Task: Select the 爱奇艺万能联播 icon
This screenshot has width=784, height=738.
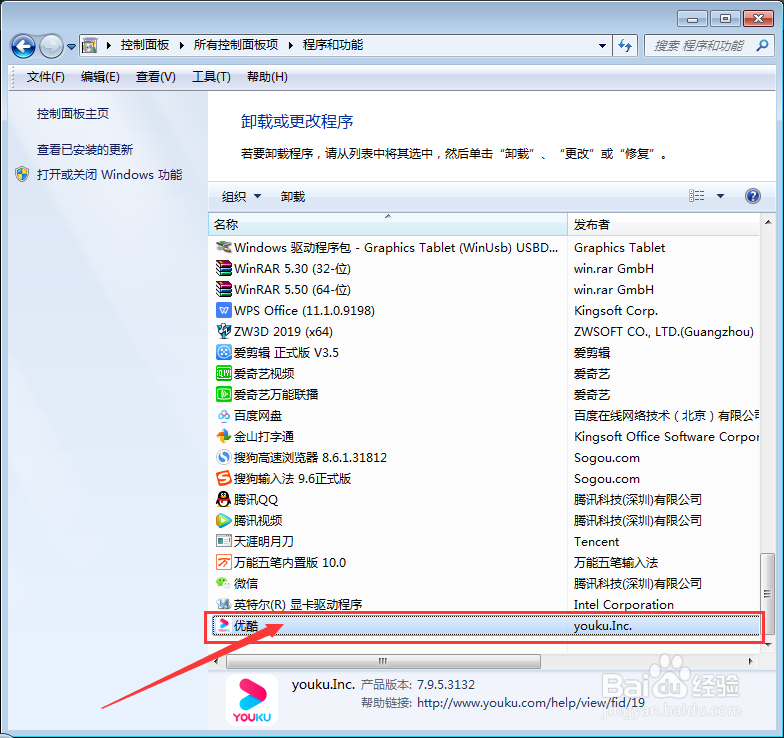Action: click(224, 394)
